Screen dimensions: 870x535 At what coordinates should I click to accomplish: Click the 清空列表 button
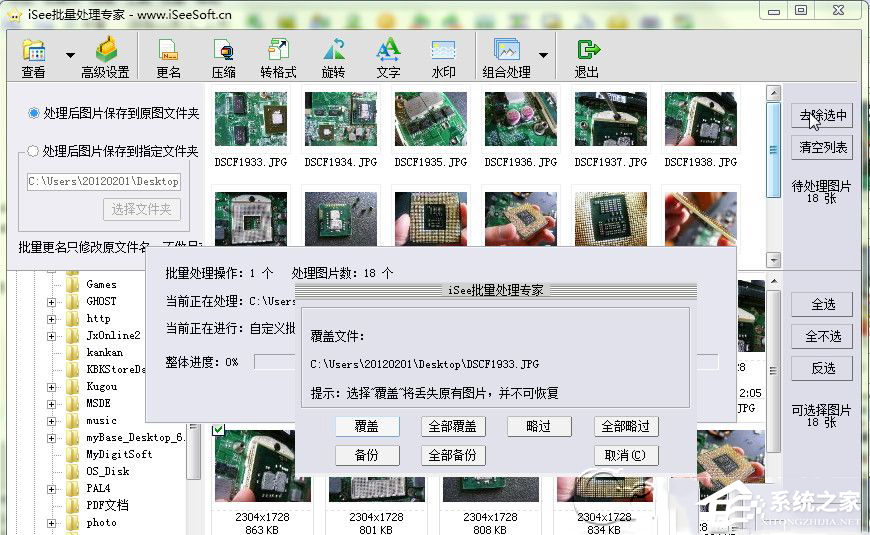click(x=822, y=148)
